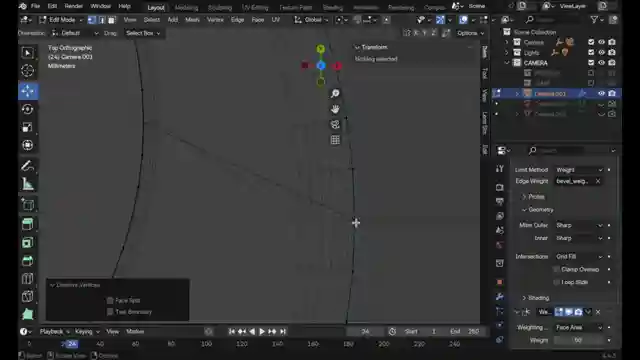
Task: Toggle the camera view icon in viewport
Action: pyautogui.click(x=335, y=124)
